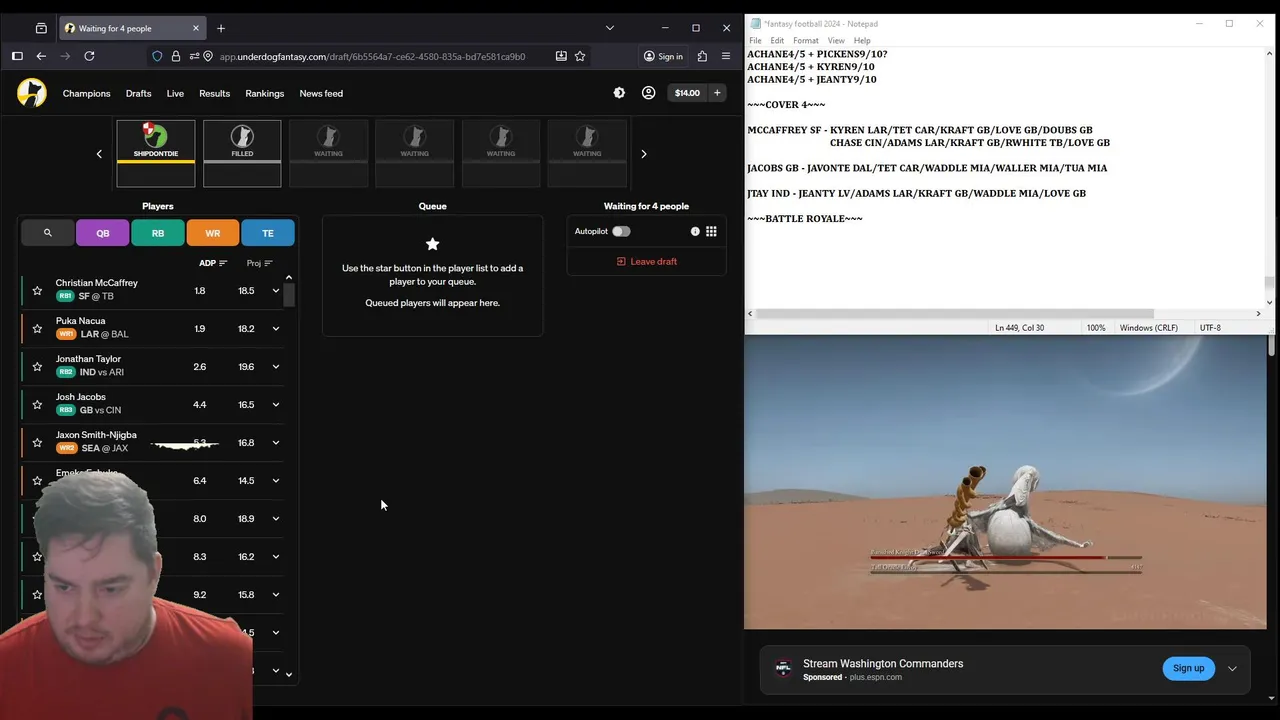Open the Drafts nav item
The image size is (1280, 720).
[x=139, y=93]
